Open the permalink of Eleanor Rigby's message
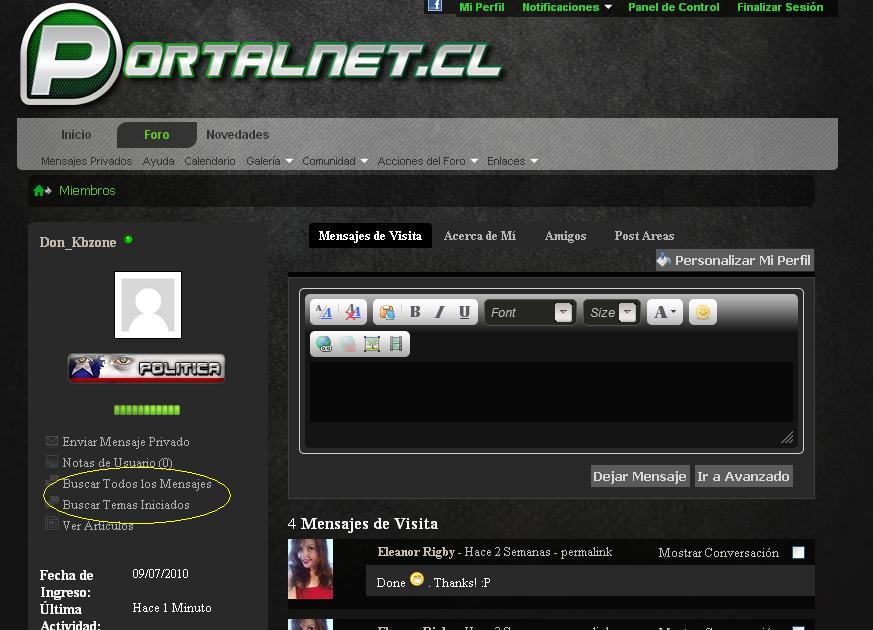873x630 pixels. coord(586,552)
